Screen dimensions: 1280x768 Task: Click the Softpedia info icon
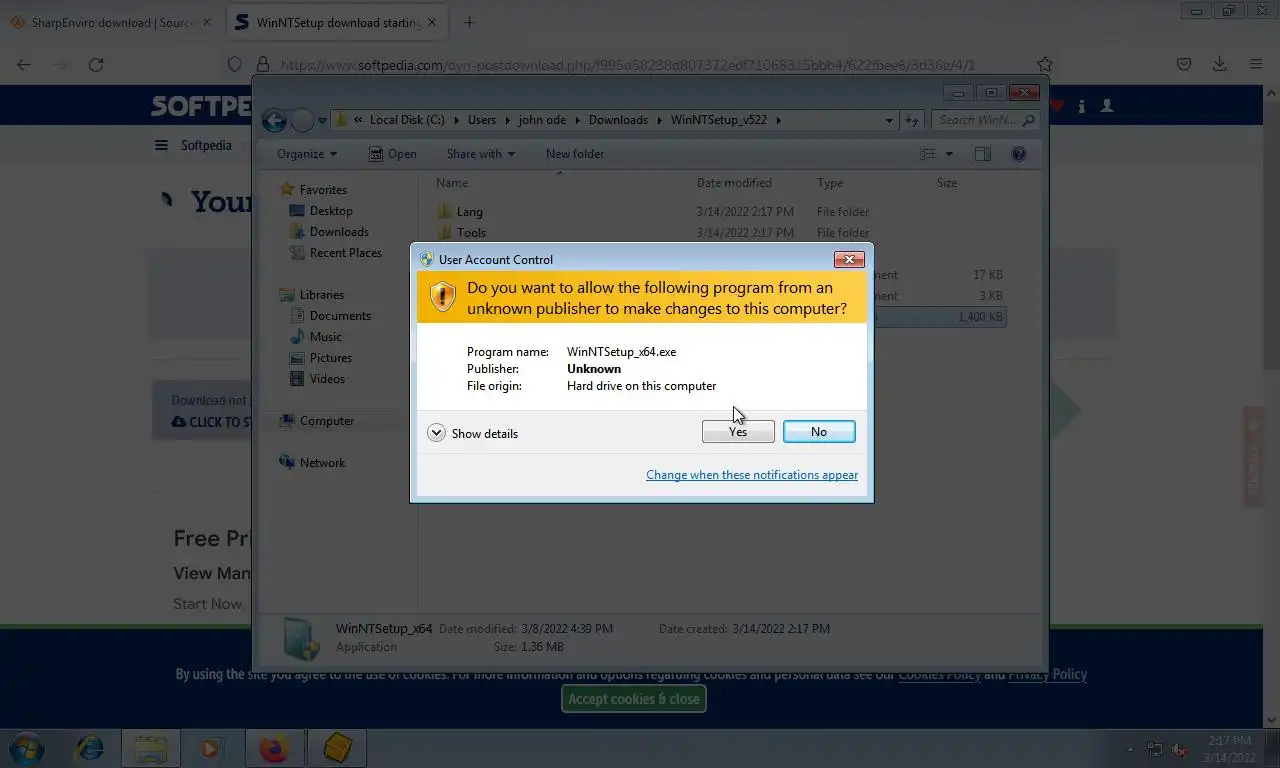(x=1081, y=105)
